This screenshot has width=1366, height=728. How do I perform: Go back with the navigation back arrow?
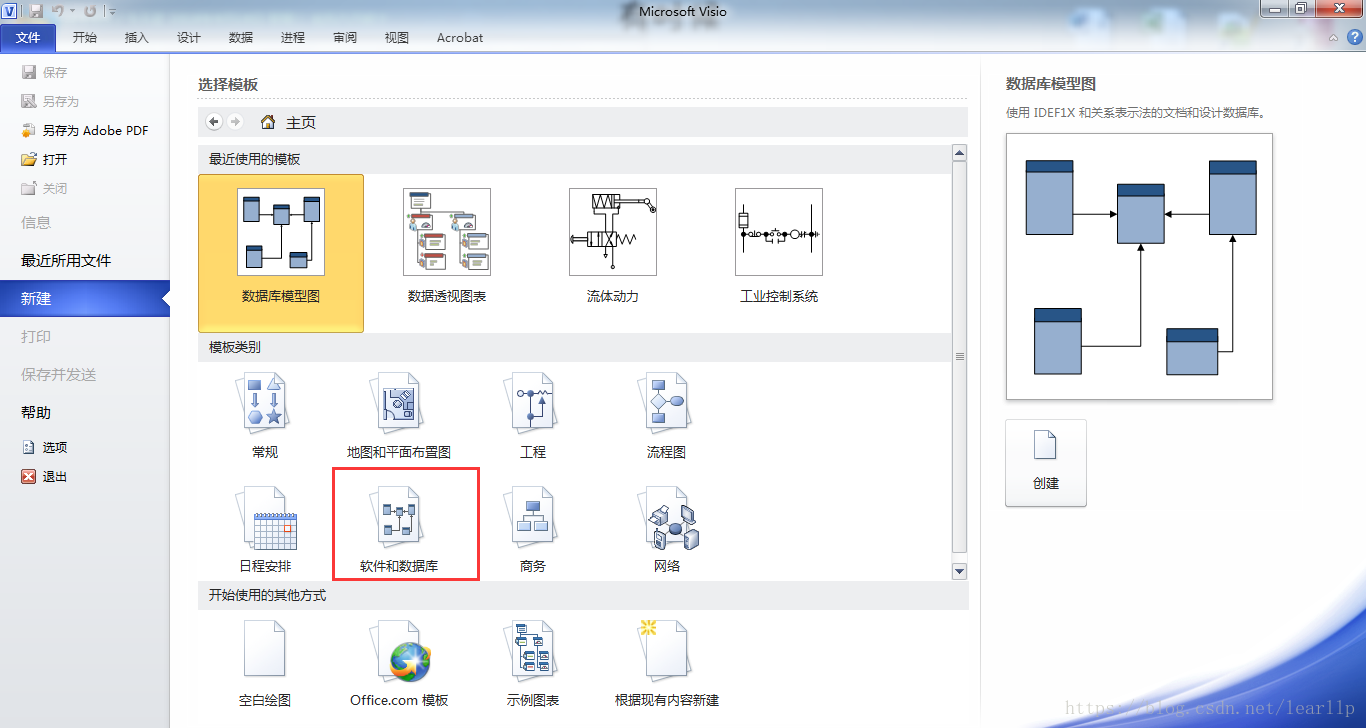coord(214,122)
